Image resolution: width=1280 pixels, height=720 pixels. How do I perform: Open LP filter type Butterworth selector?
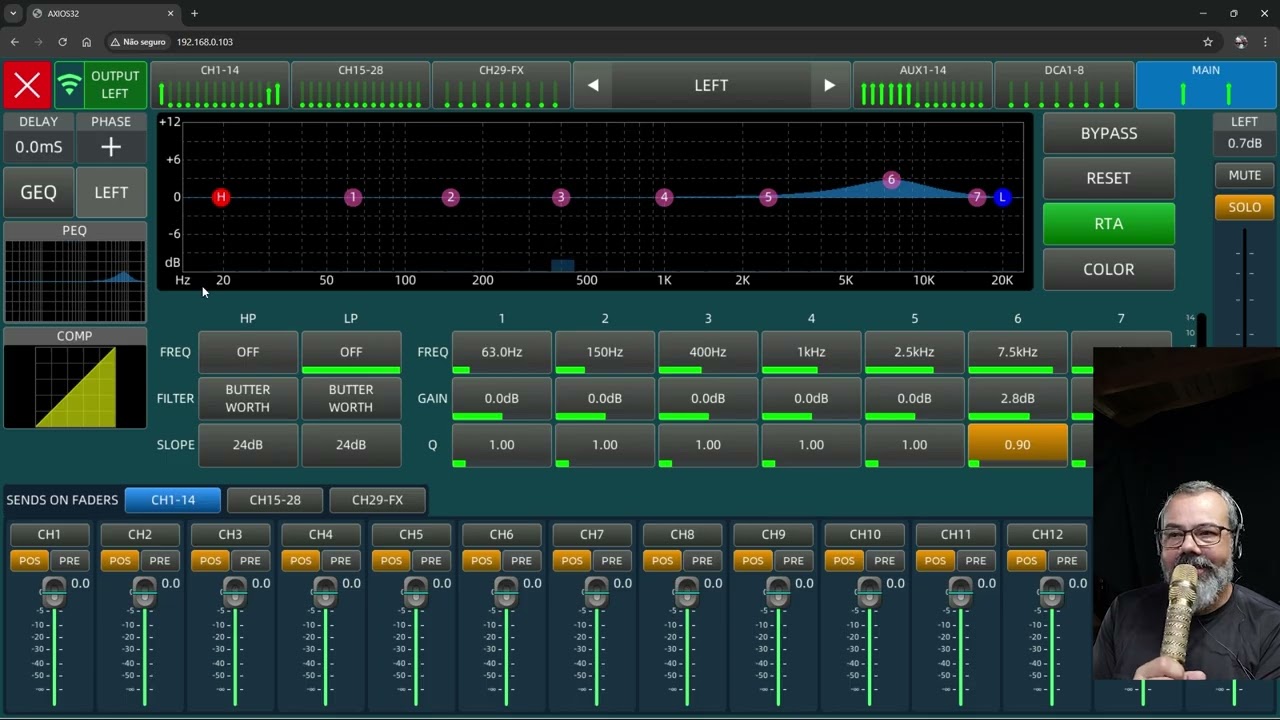351,398
